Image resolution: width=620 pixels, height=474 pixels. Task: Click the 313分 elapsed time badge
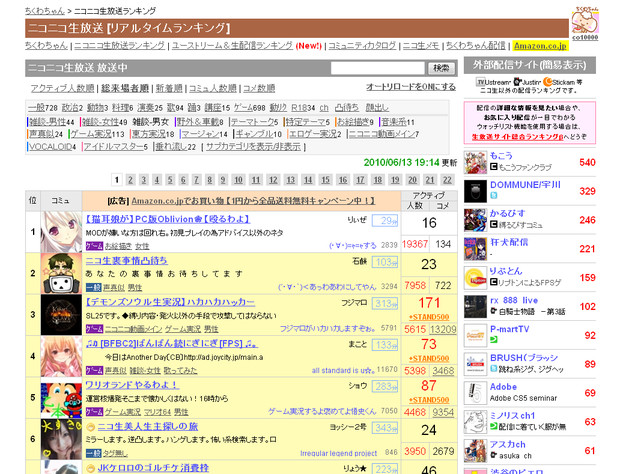coord(385,304)
